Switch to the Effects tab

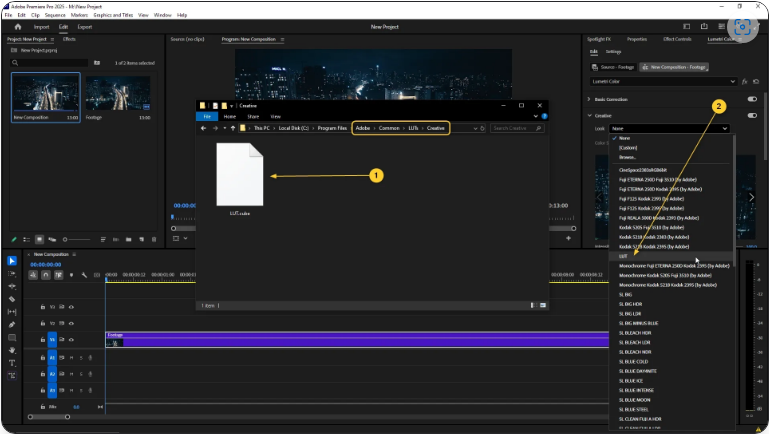[69, 39]
